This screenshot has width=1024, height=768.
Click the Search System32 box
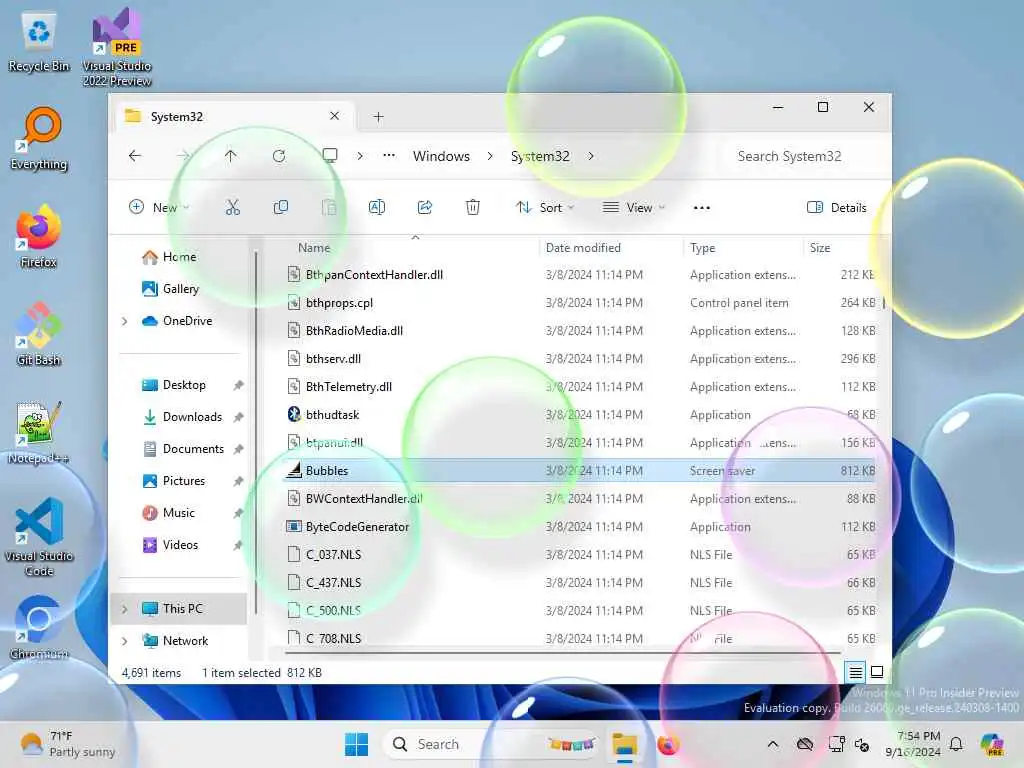pos(803,156)
